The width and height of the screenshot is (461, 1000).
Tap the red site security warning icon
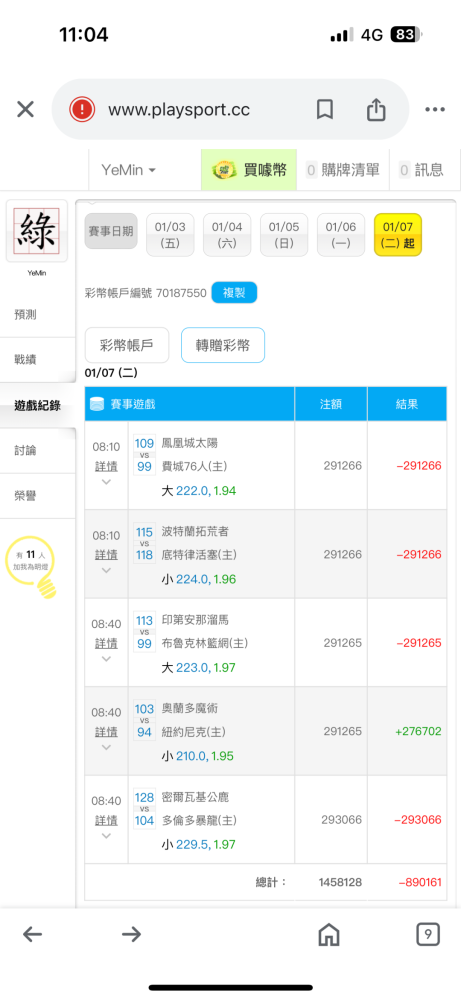[x=82, y=110]
